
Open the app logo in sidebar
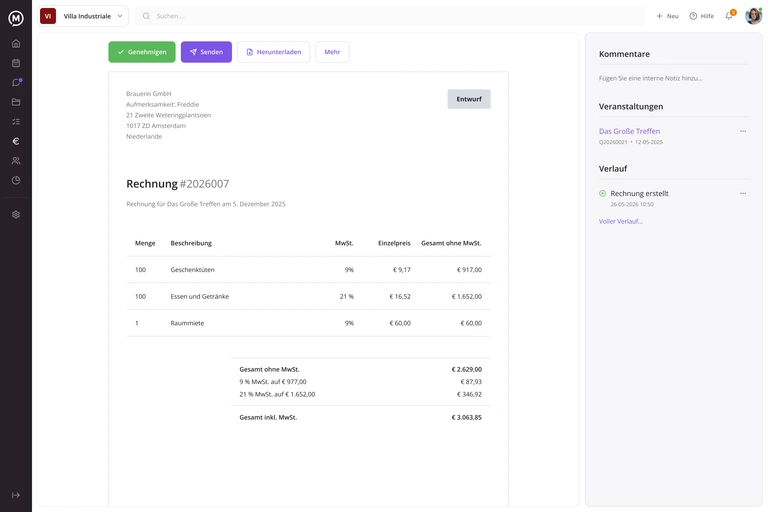16,18
